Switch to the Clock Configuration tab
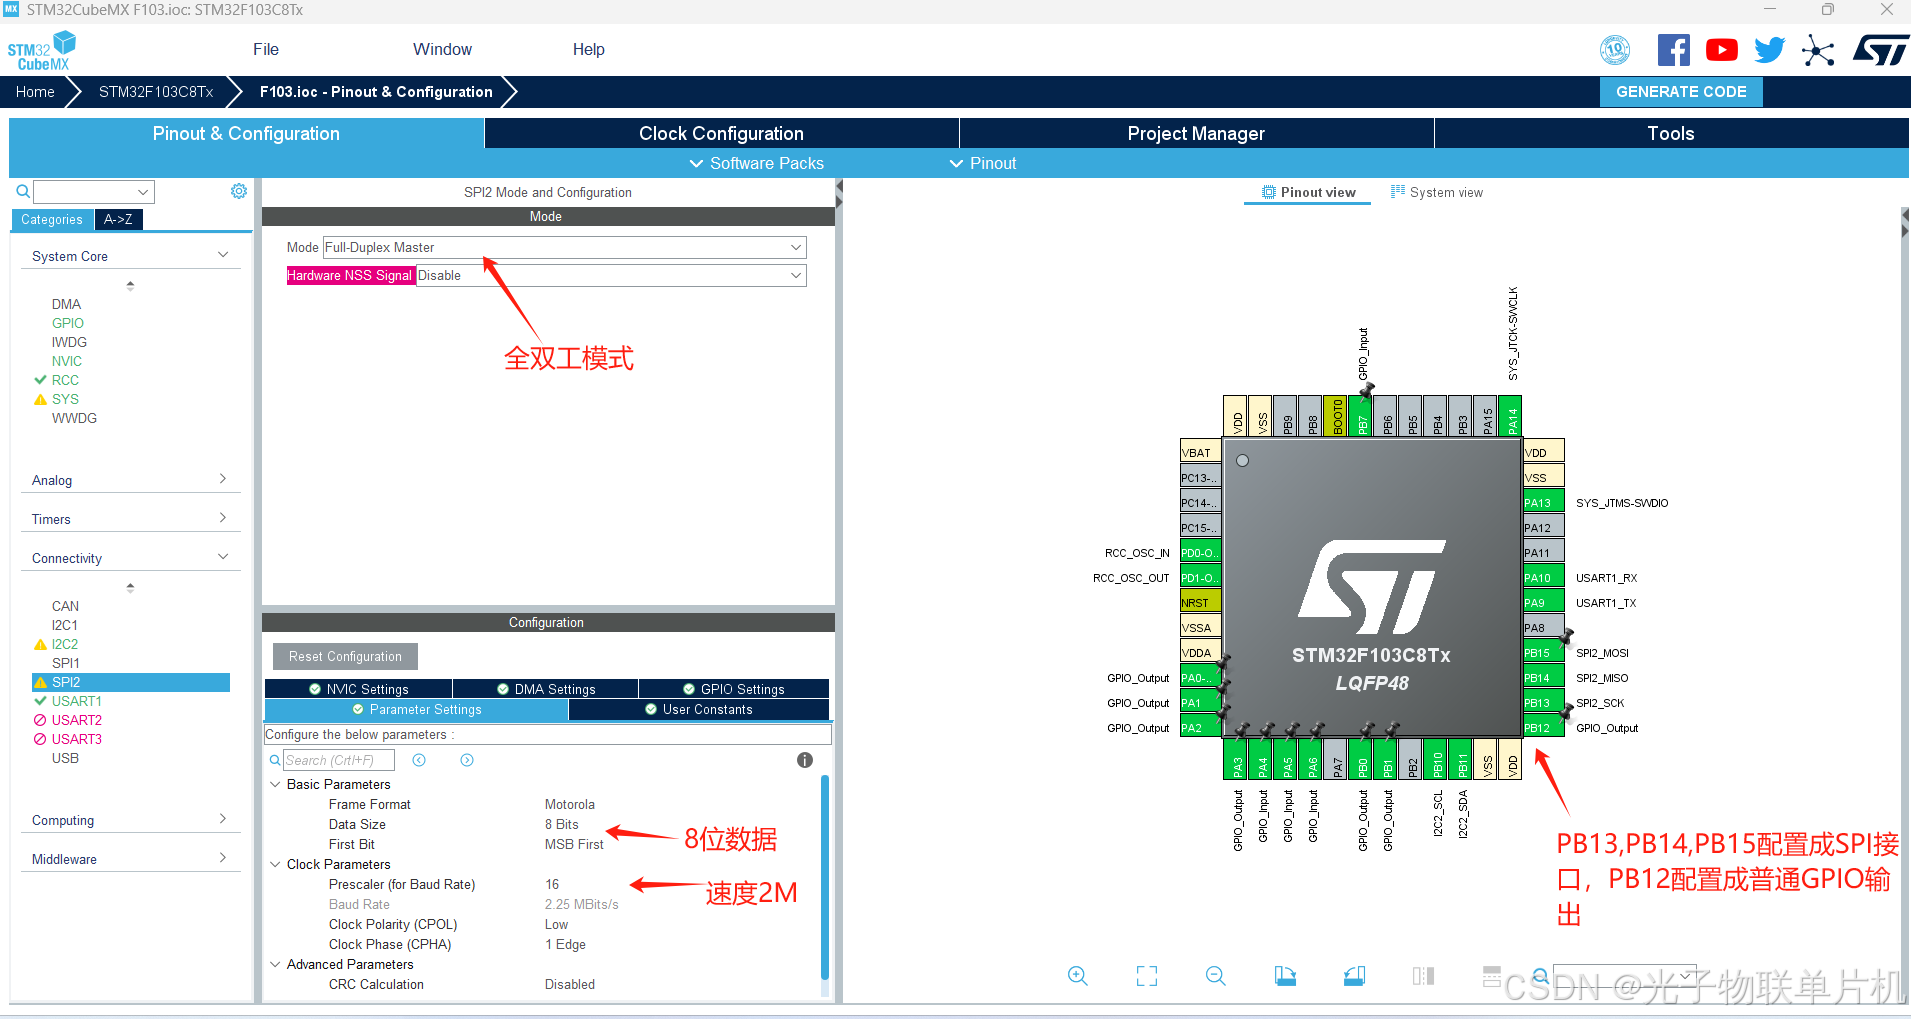The image size is (1911, 1019). pyautogui.click(x=721, y=133)
